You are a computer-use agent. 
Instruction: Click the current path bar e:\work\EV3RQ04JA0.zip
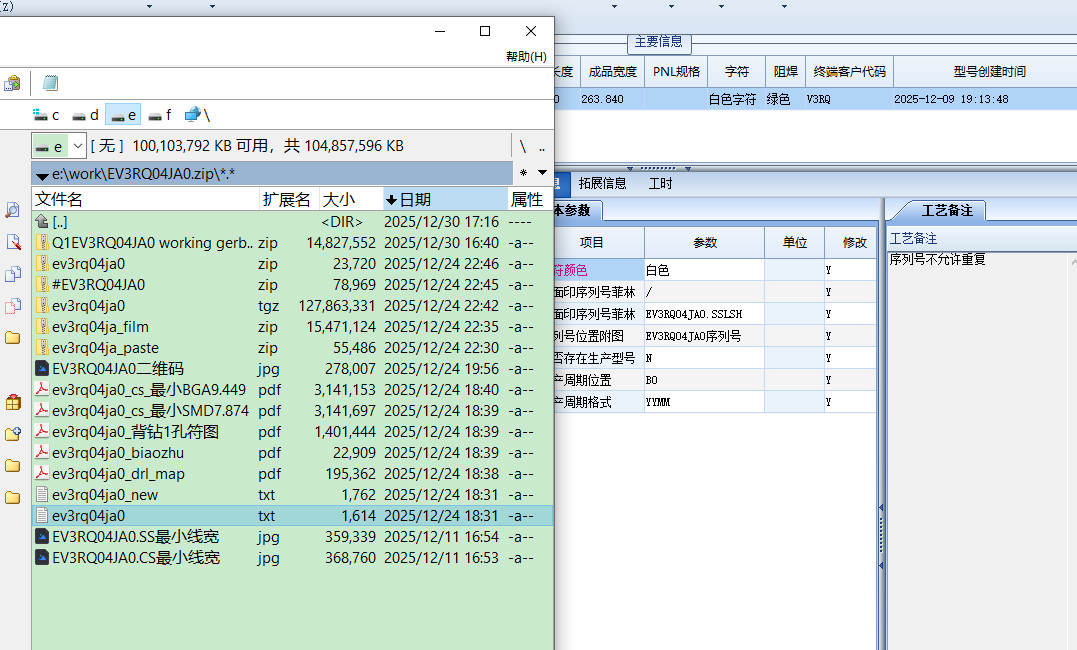[272, 174]
